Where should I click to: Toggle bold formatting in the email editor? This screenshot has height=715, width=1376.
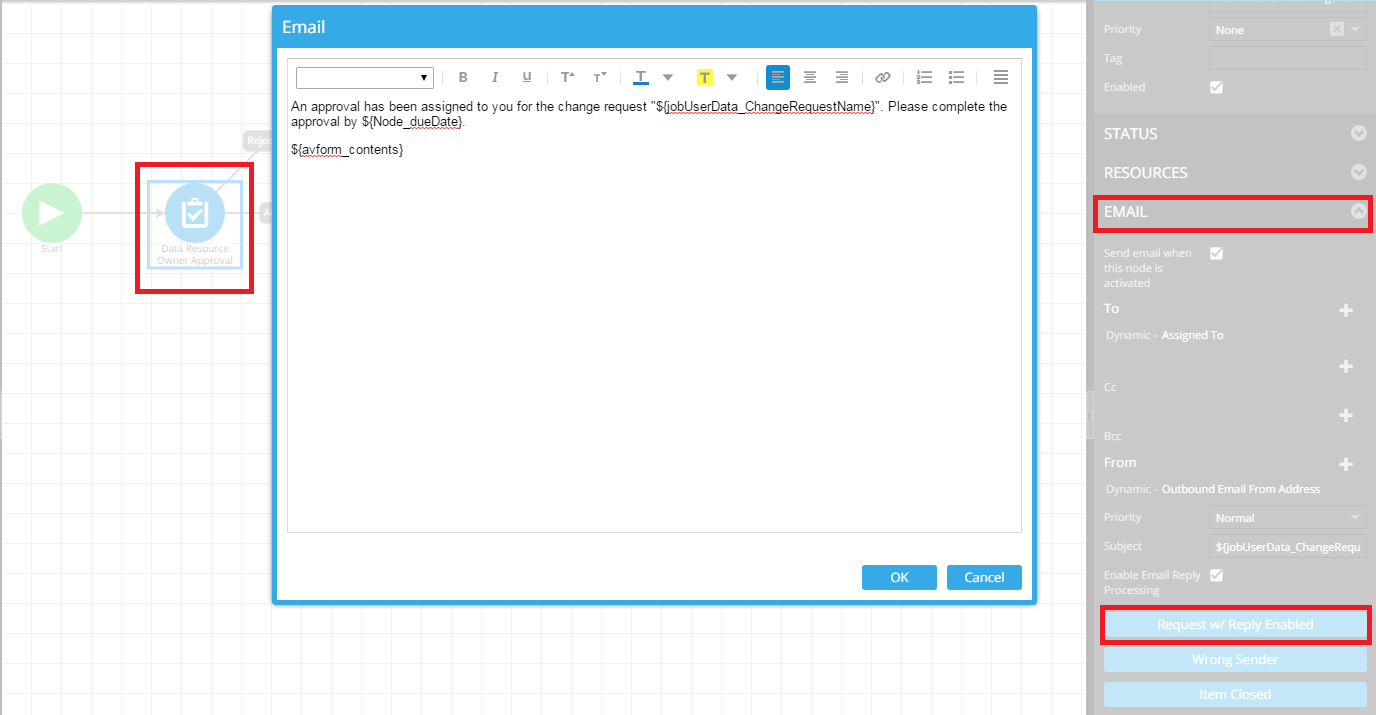click(462, 77)
